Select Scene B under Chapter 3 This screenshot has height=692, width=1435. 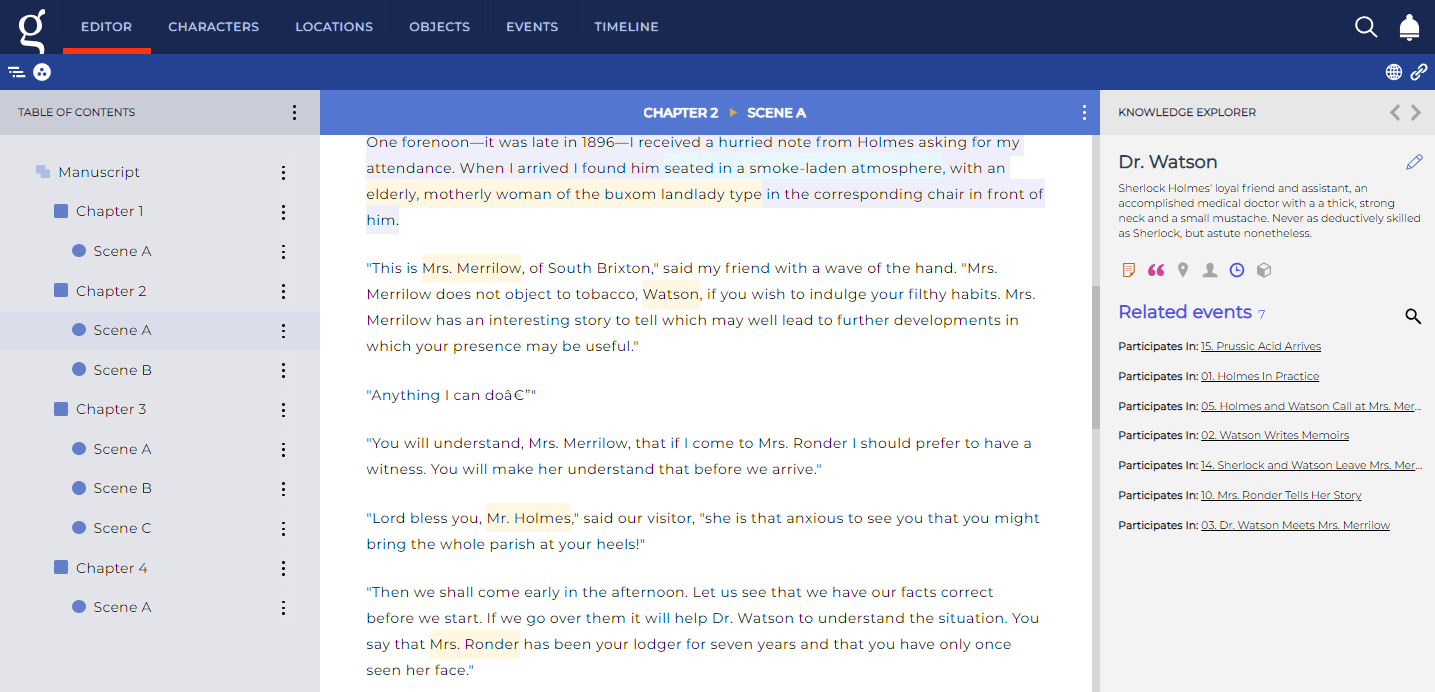click(122, 488)
